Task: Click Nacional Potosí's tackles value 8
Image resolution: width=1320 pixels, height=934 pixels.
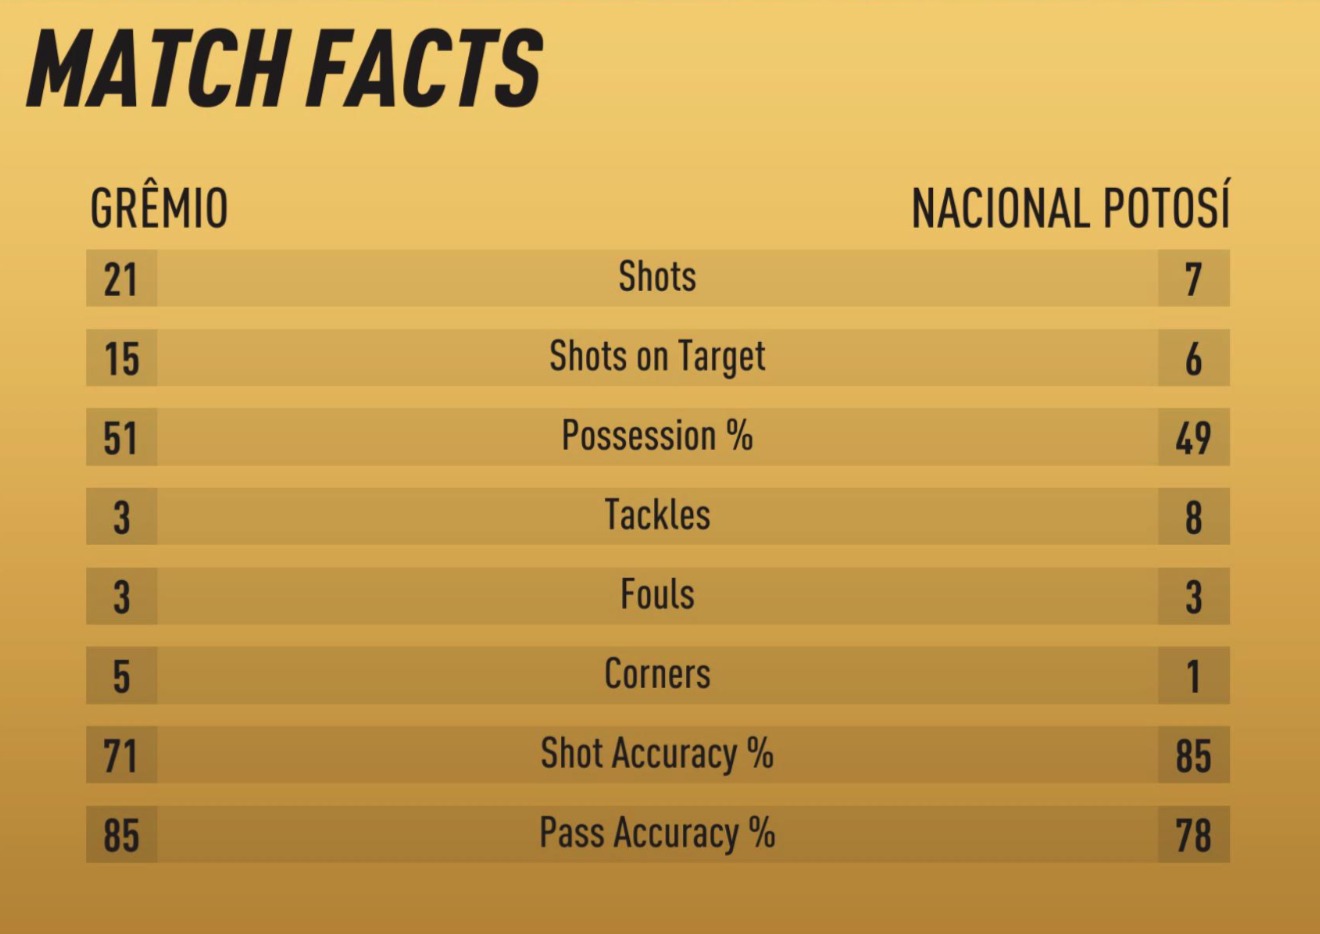Action: 1193,517
